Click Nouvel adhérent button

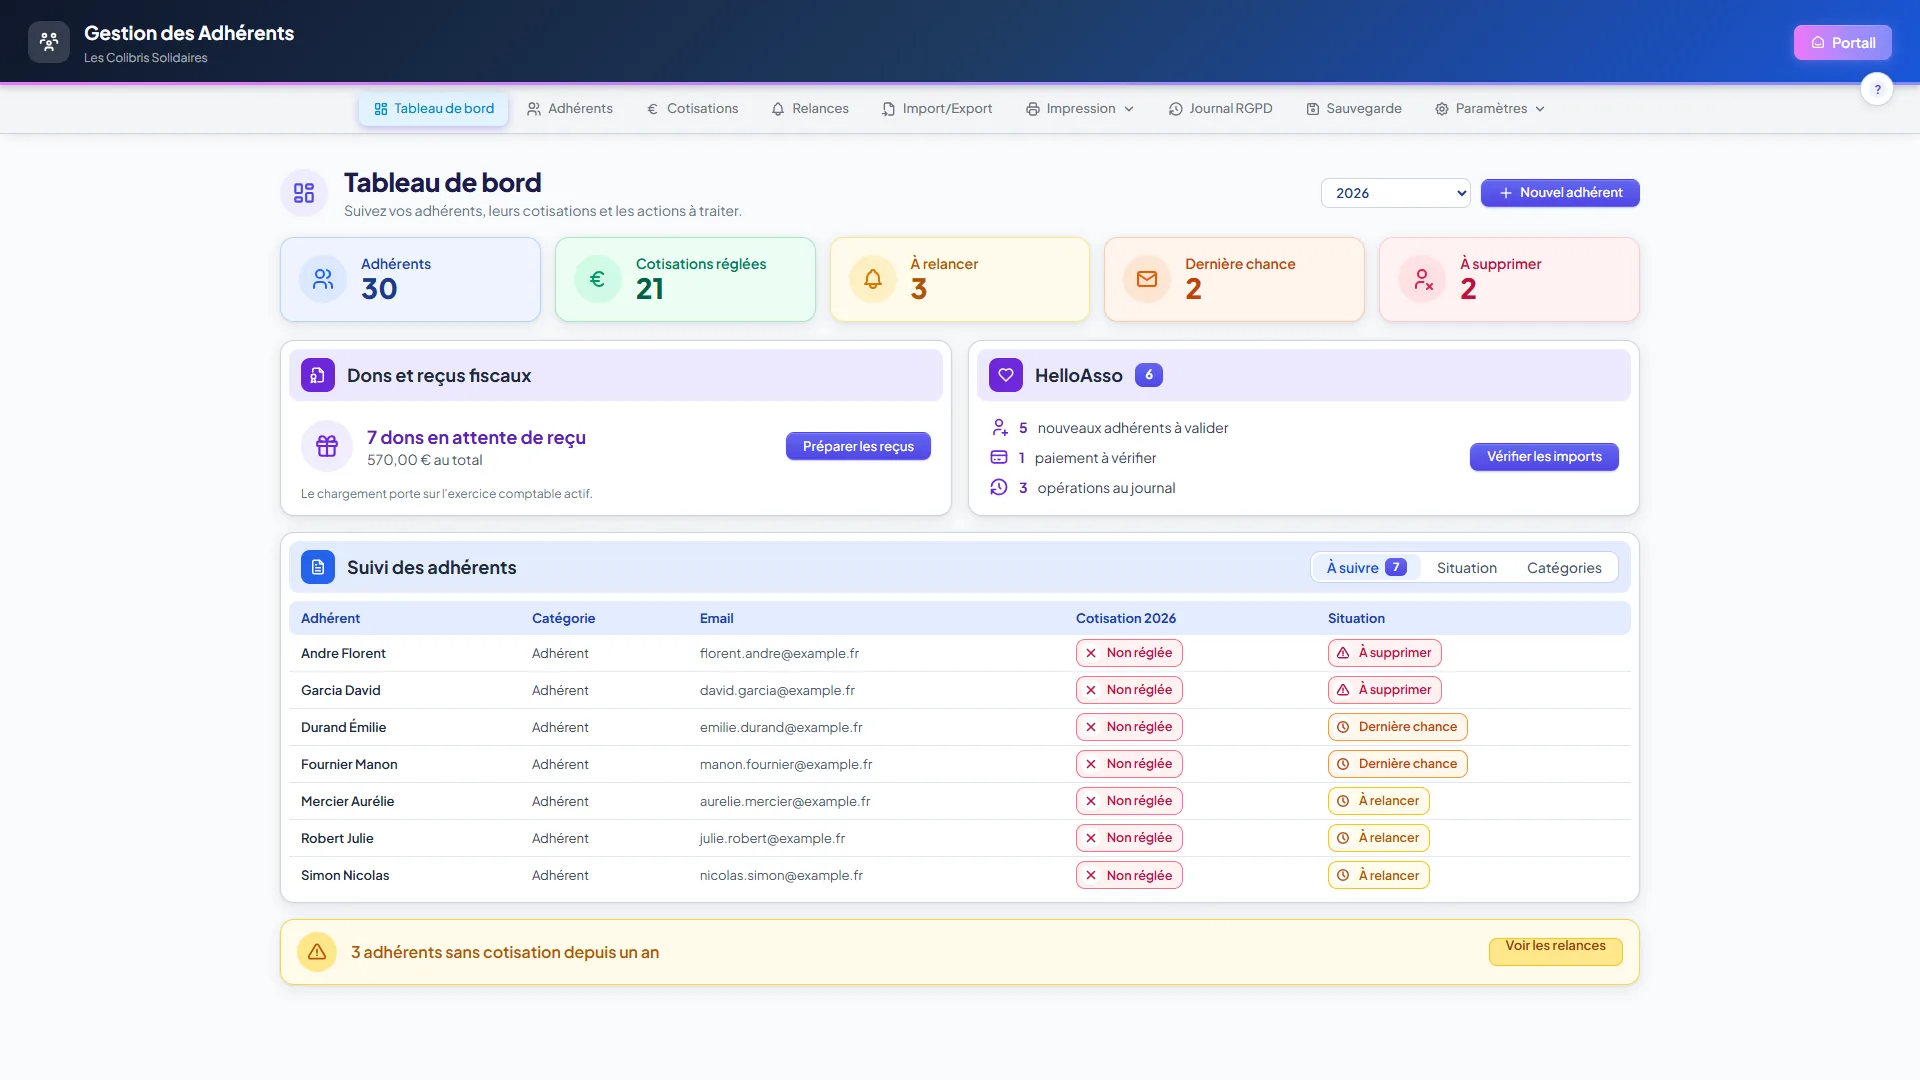1560,193
